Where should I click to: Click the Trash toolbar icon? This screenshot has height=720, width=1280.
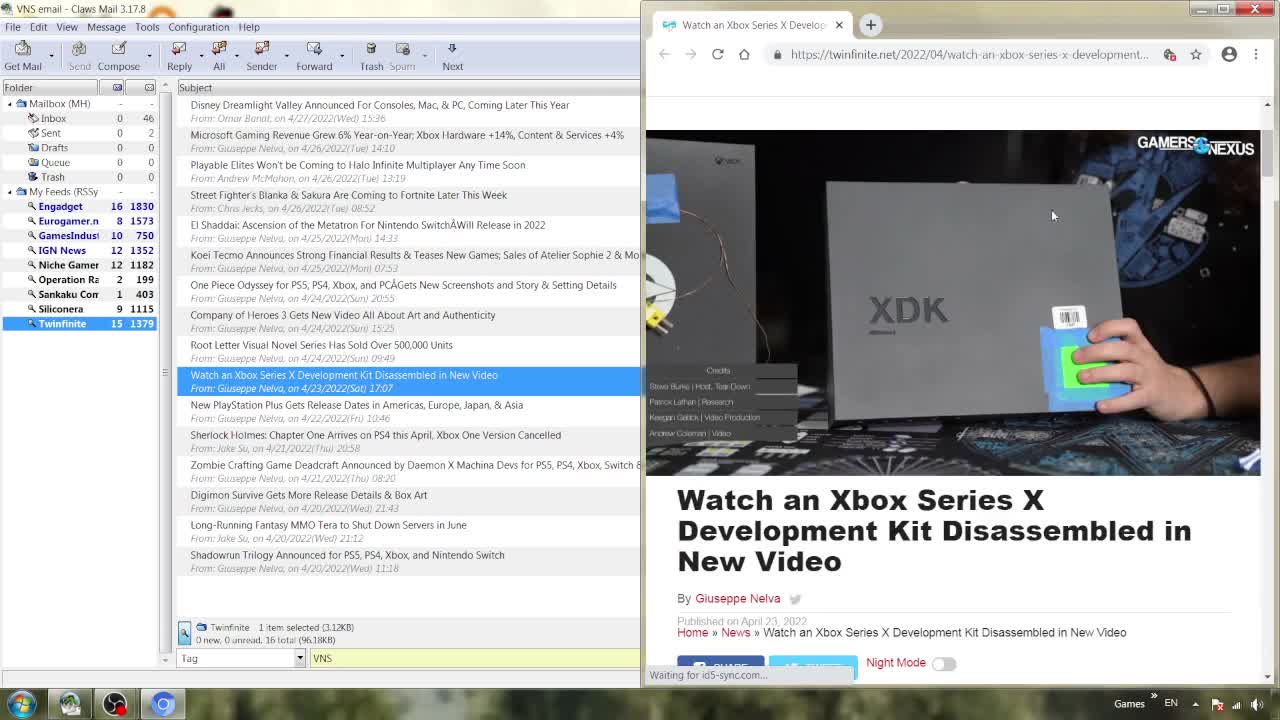pos(371,56)
